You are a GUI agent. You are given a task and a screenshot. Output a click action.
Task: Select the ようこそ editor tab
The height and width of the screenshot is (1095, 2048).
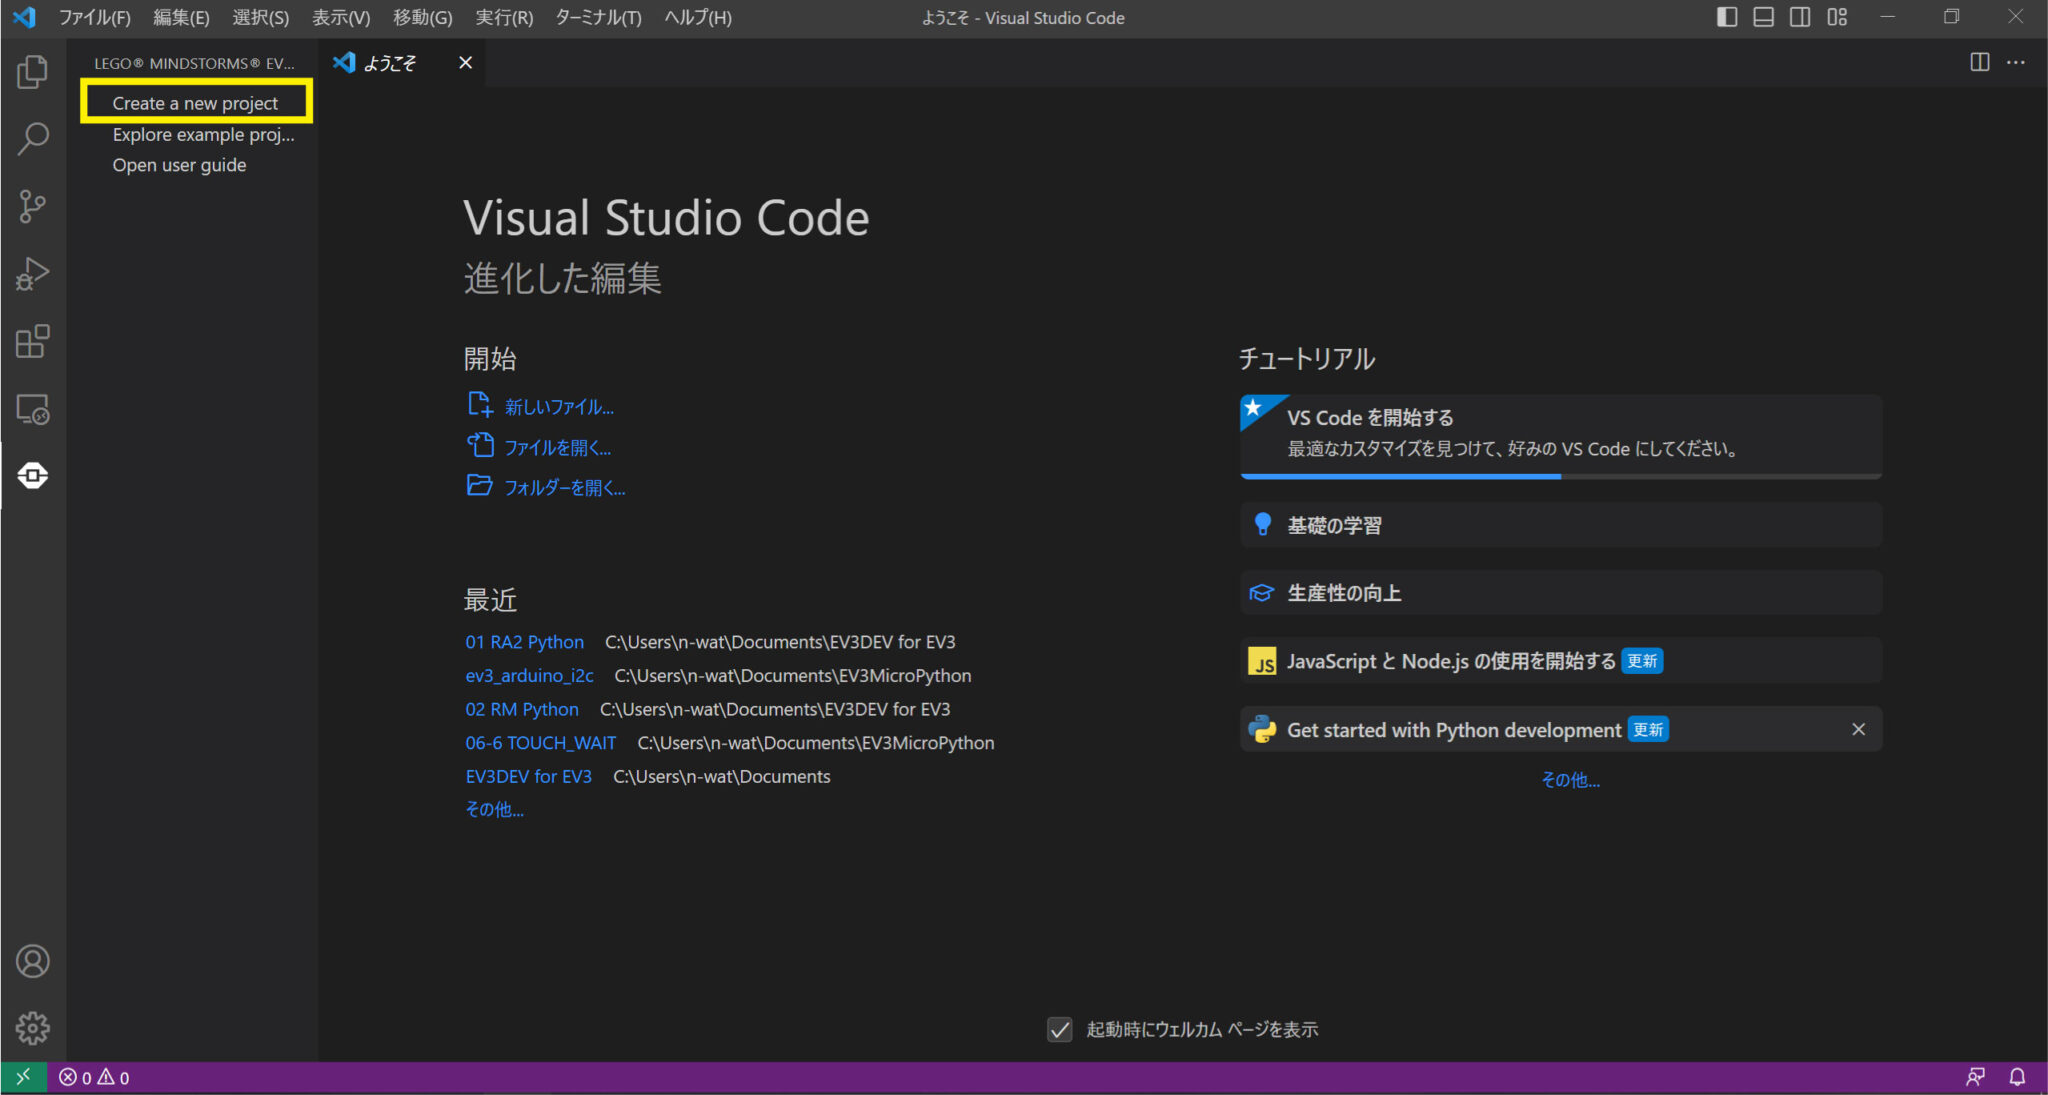click(403, 63)
